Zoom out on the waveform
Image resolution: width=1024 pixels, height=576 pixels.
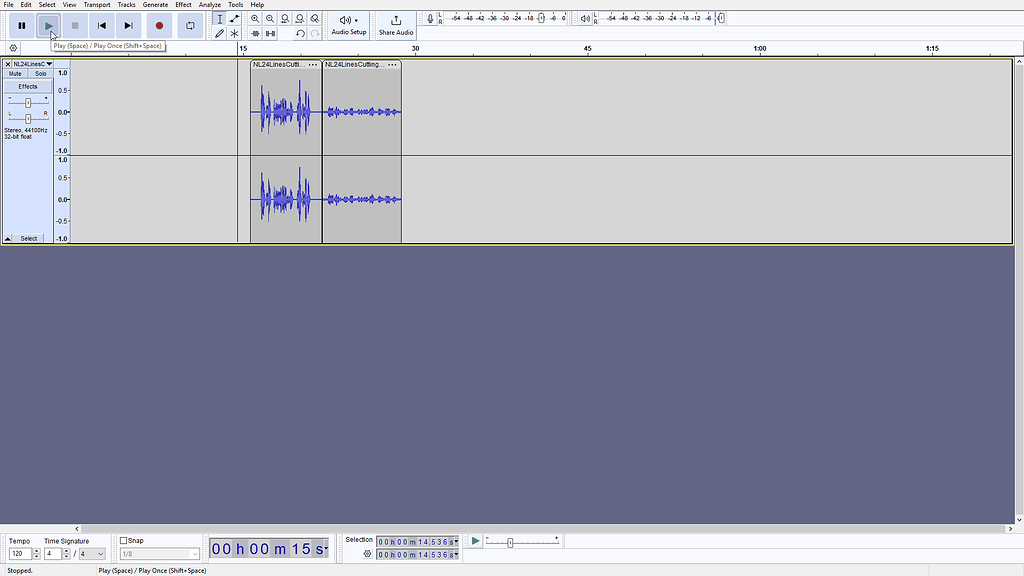click(x=270, y=19)
